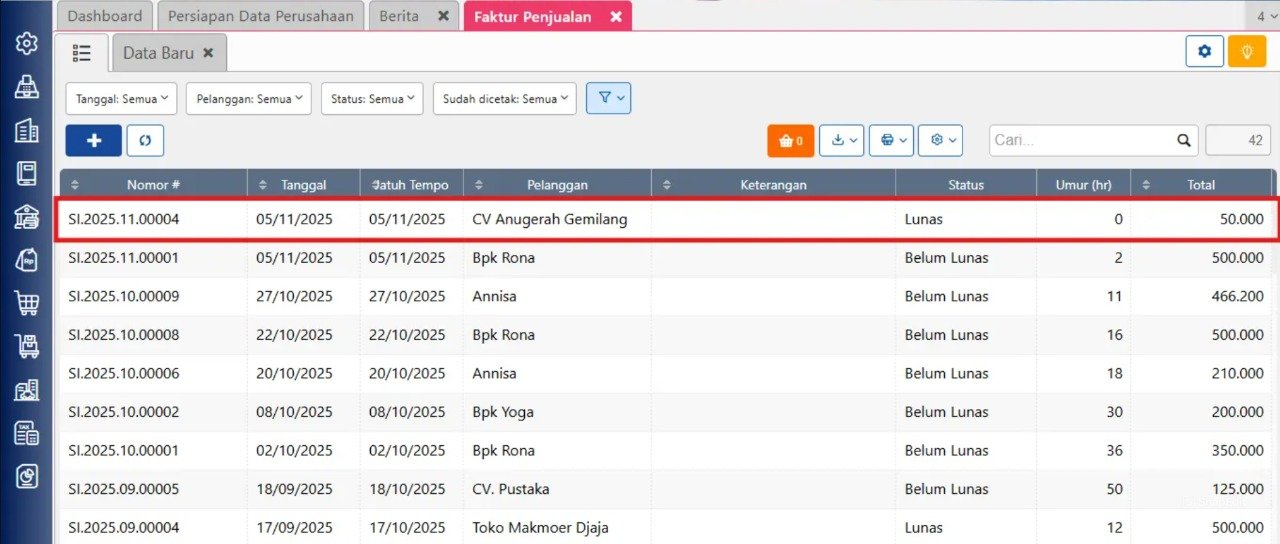This screenshot has width=1280, height=544.
Task: Open the Data Baru sub-tab
Action: pyautogui.click(x=169, y=53)
